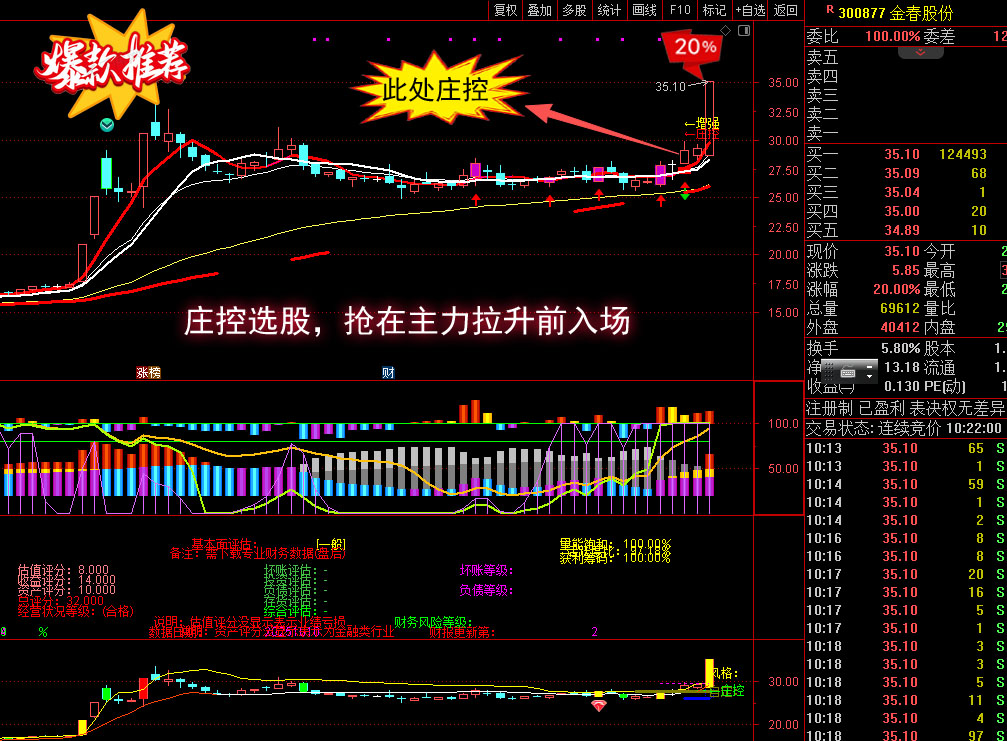Click the 财 financial info badge

[388, 373]
